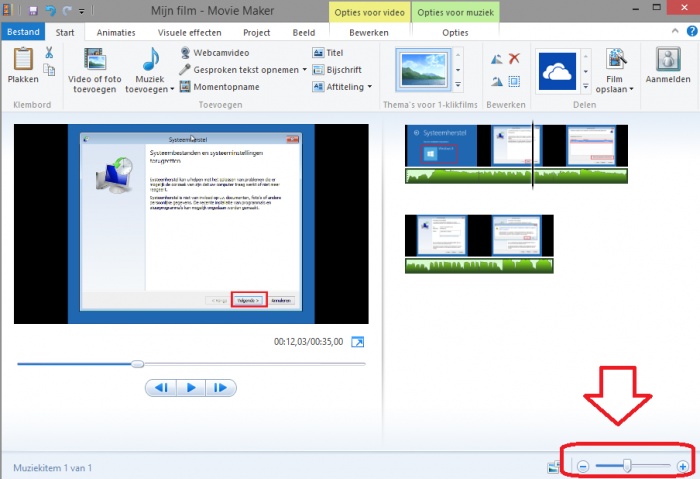Add a Titel to the movie
The image size is (700, 479).
click(328, 53)
